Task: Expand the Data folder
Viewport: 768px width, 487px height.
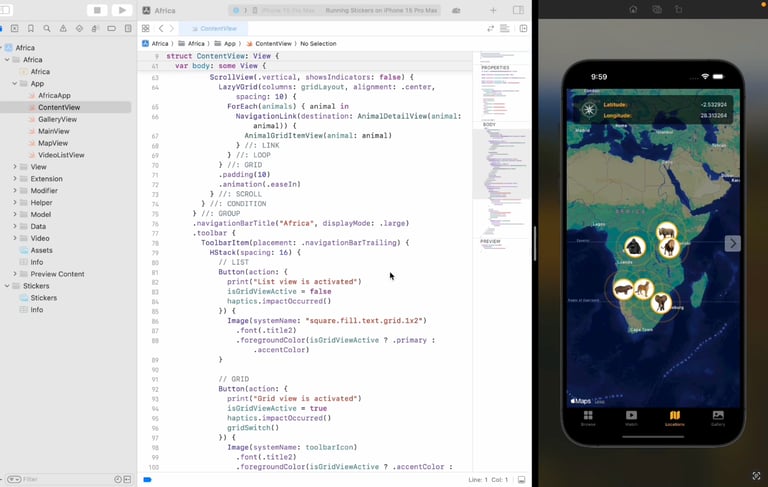Action: point(15,226)
